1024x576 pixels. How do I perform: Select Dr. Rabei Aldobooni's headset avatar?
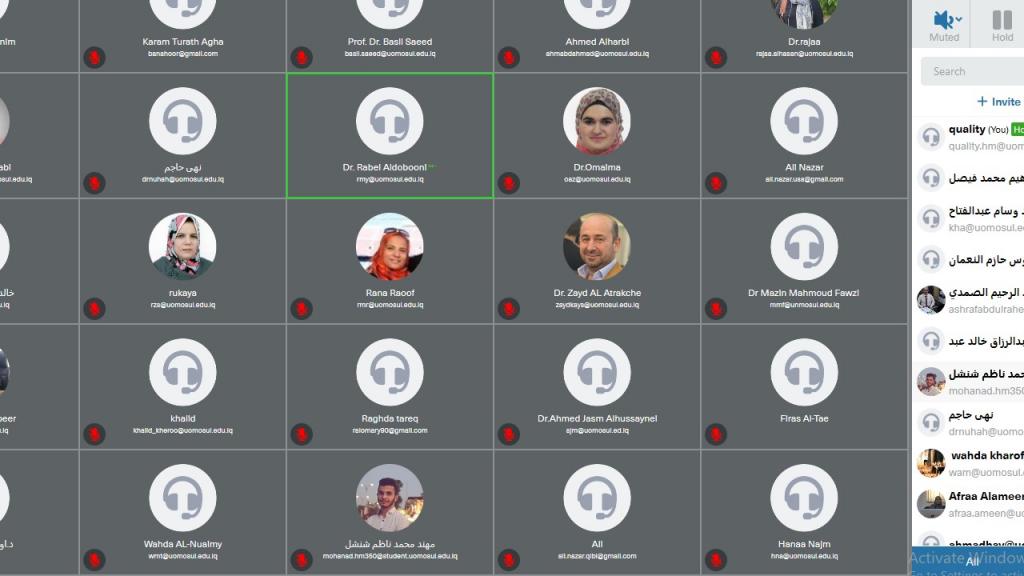390,121
